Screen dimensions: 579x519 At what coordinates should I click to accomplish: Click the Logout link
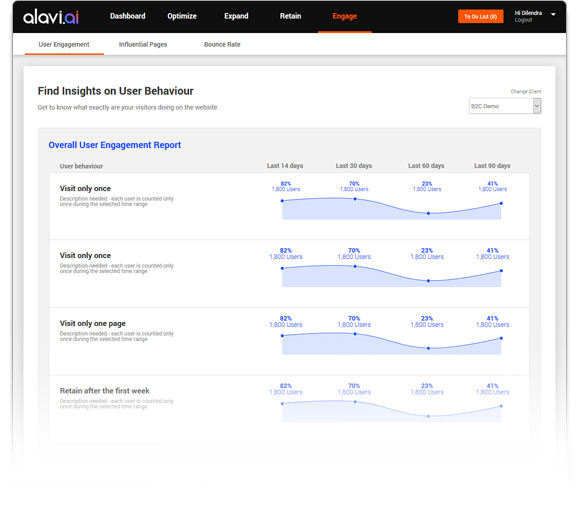coord(523,20)
